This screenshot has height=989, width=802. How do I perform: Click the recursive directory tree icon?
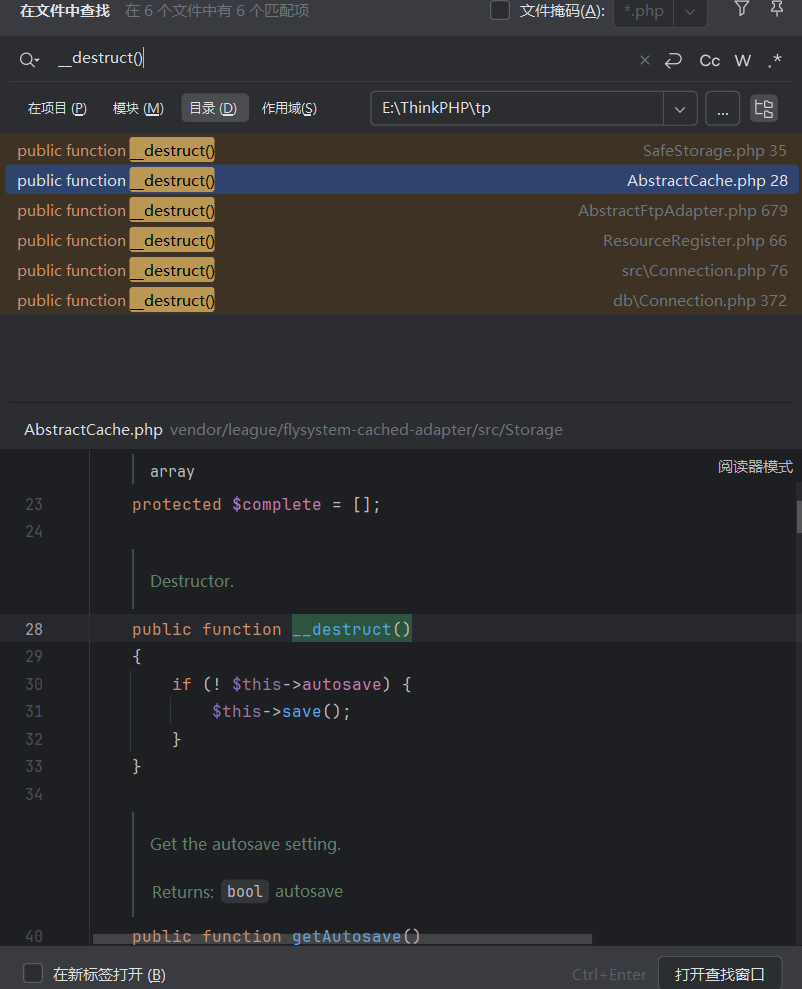pyautogui.click(x=764, y=108)
